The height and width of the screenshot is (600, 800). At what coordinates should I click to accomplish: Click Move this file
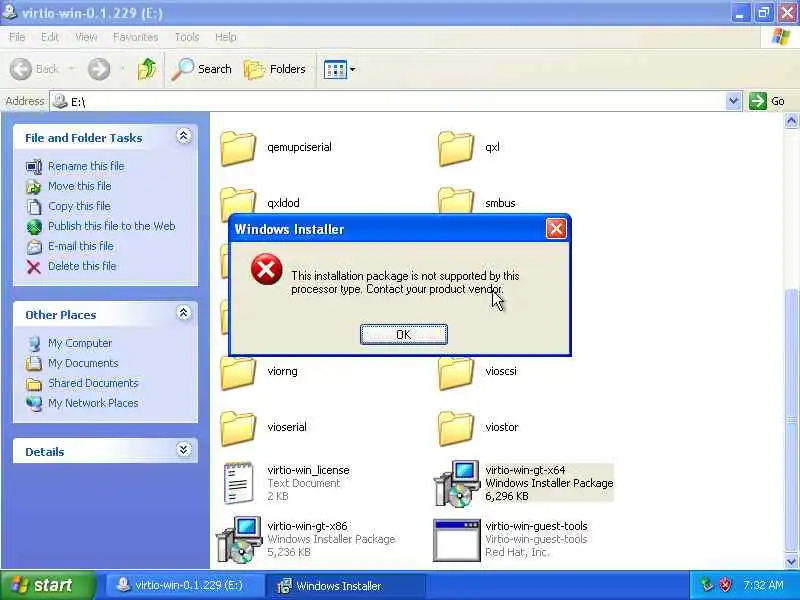pos(80,186)
